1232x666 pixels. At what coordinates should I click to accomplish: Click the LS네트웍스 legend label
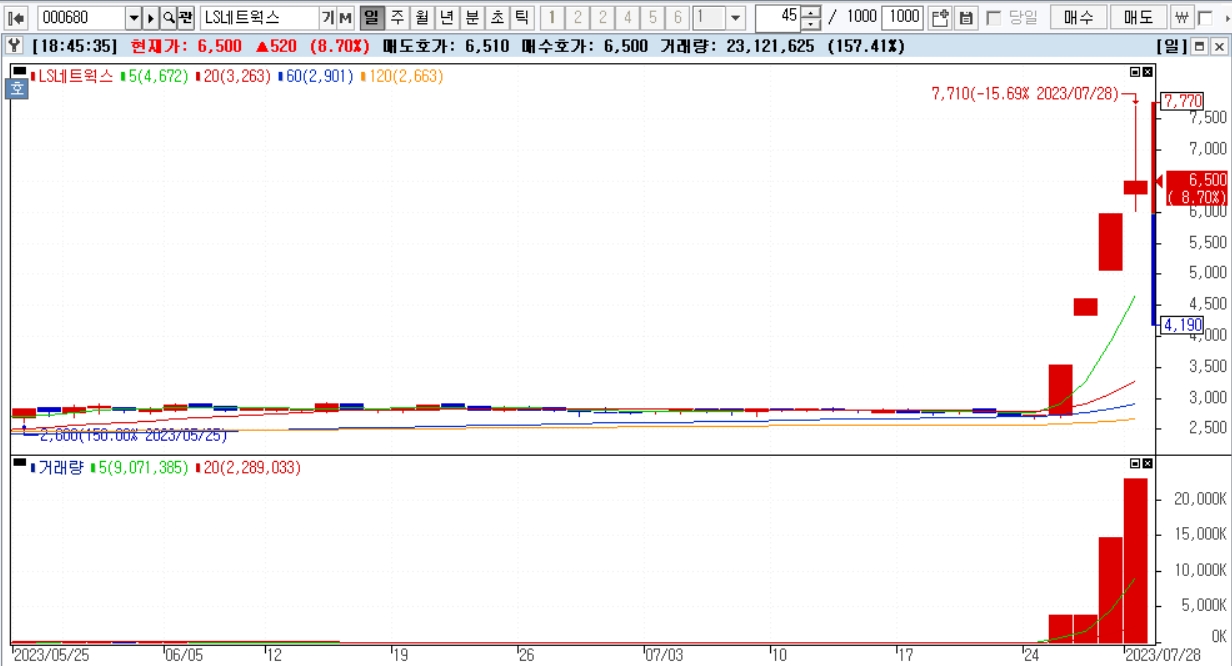click(x=76, y=76)
